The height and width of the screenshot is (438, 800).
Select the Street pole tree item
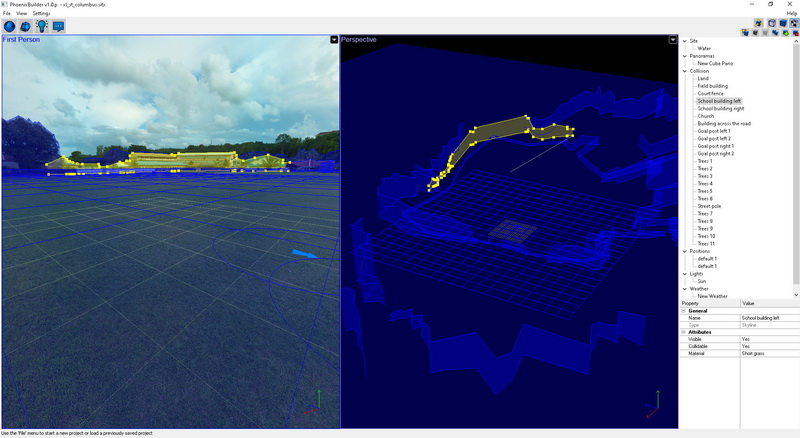pyautogui.click(x=709, y=206)
